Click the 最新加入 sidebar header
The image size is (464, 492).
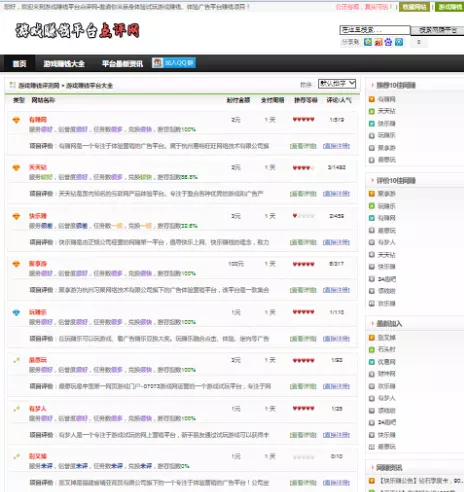[x=389, y=324]
